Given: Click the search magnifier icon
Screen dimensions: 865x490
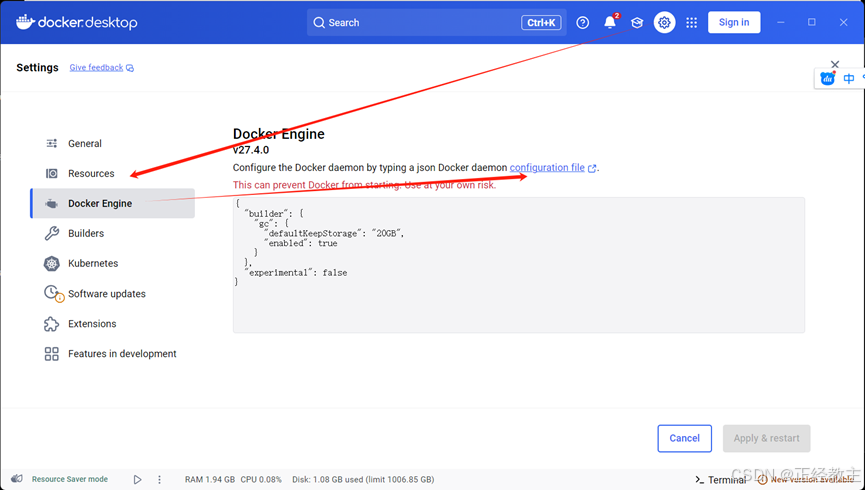Looking at the screenshot, I should tap(319, 23).
